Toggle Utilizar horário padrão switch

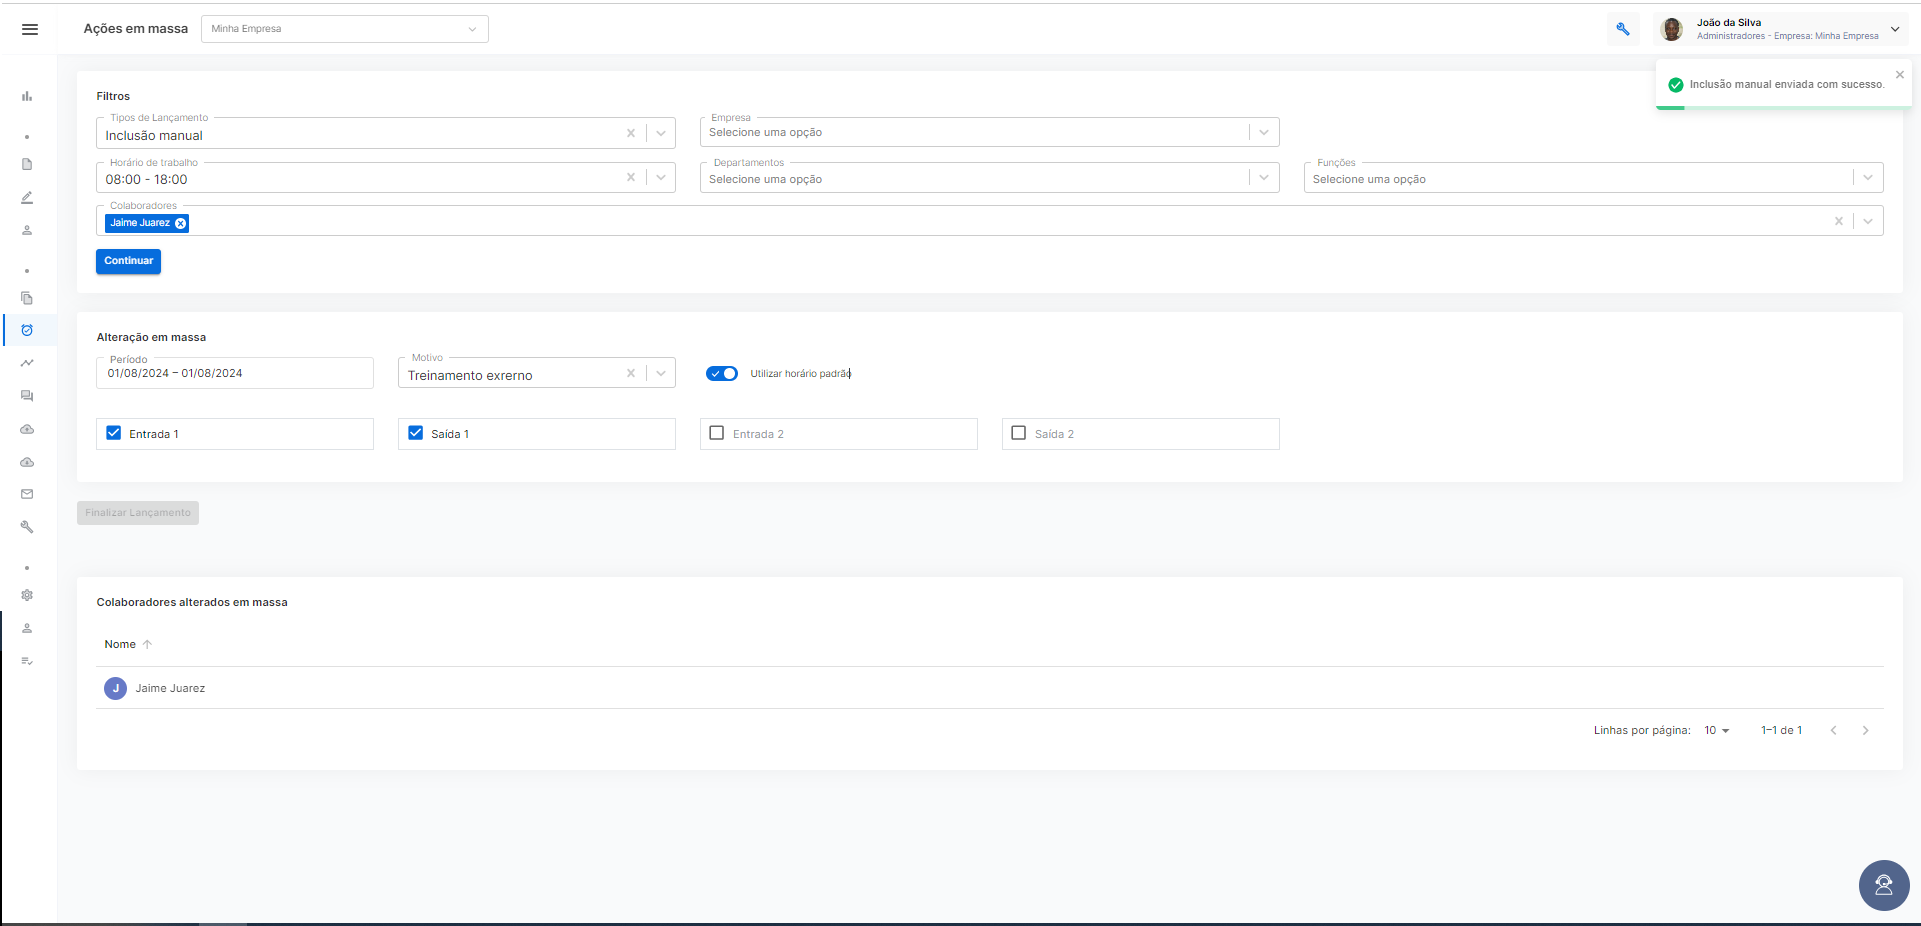[722, 373]
